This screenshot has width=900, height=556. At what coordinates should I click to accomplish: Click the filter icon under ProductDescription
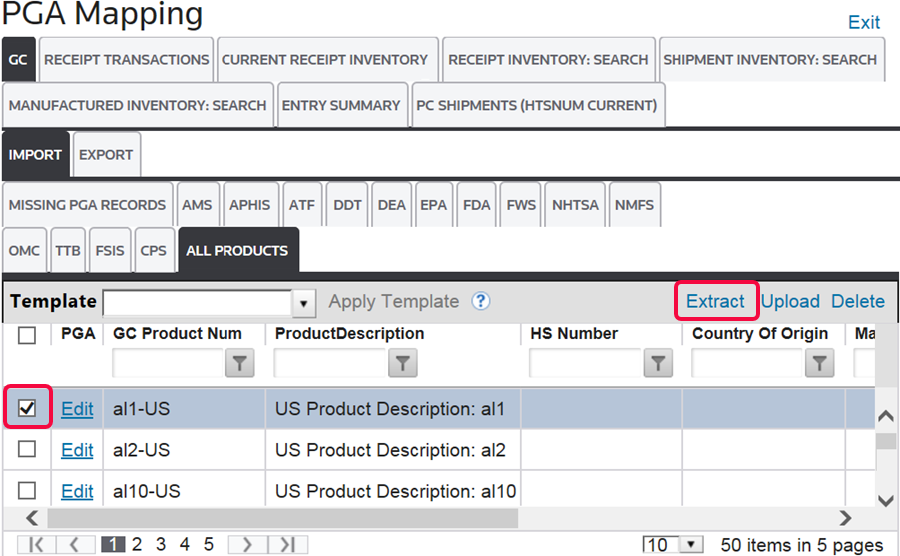[x=402, y=364]
